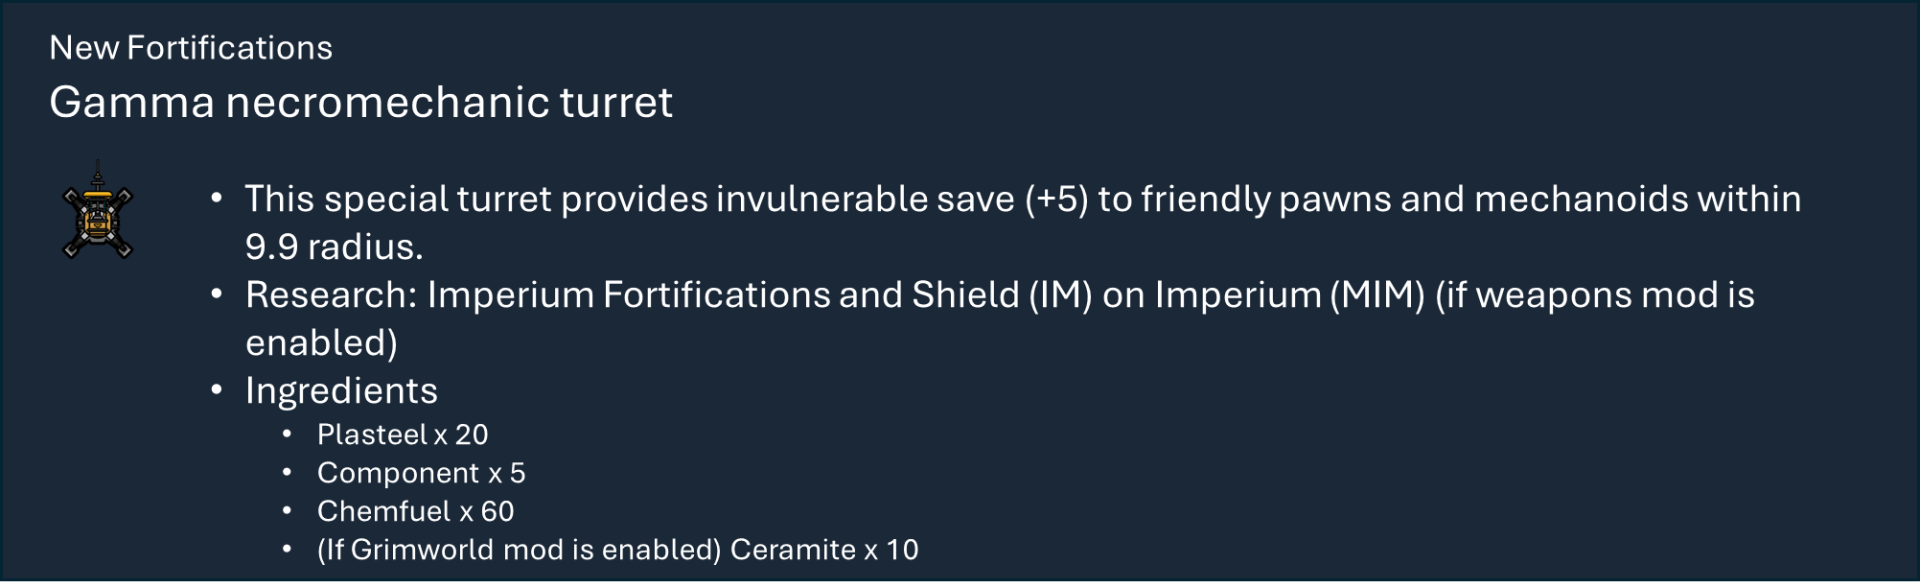1920x588 pixels.
Task: Click the "9.9 radius." text
Action: 334,247
